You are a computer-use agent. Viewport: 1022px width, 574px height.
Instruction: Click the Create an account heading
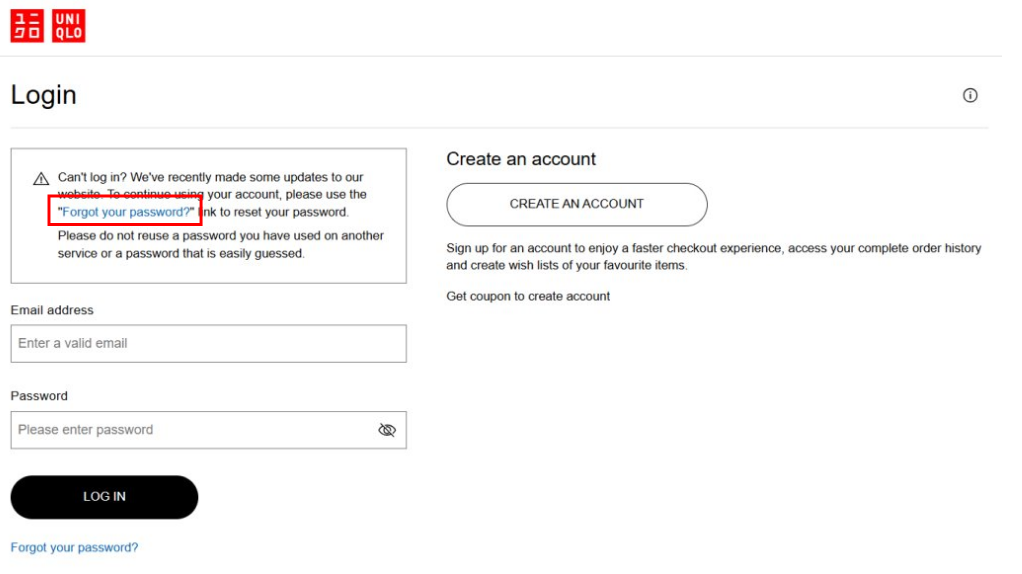tap(521, 159)
